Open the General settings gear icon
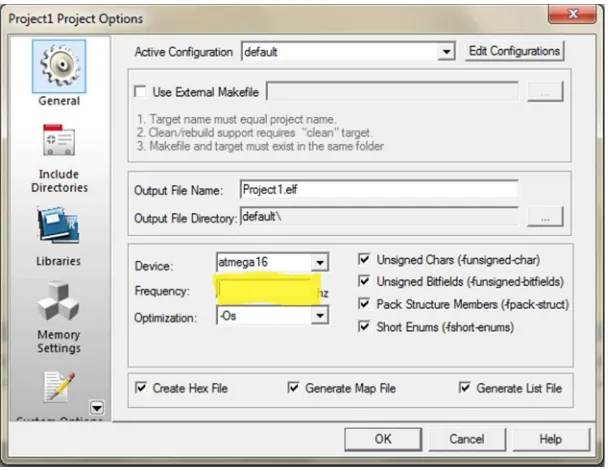This screenshot has width=608, height=470. point(59,66)
